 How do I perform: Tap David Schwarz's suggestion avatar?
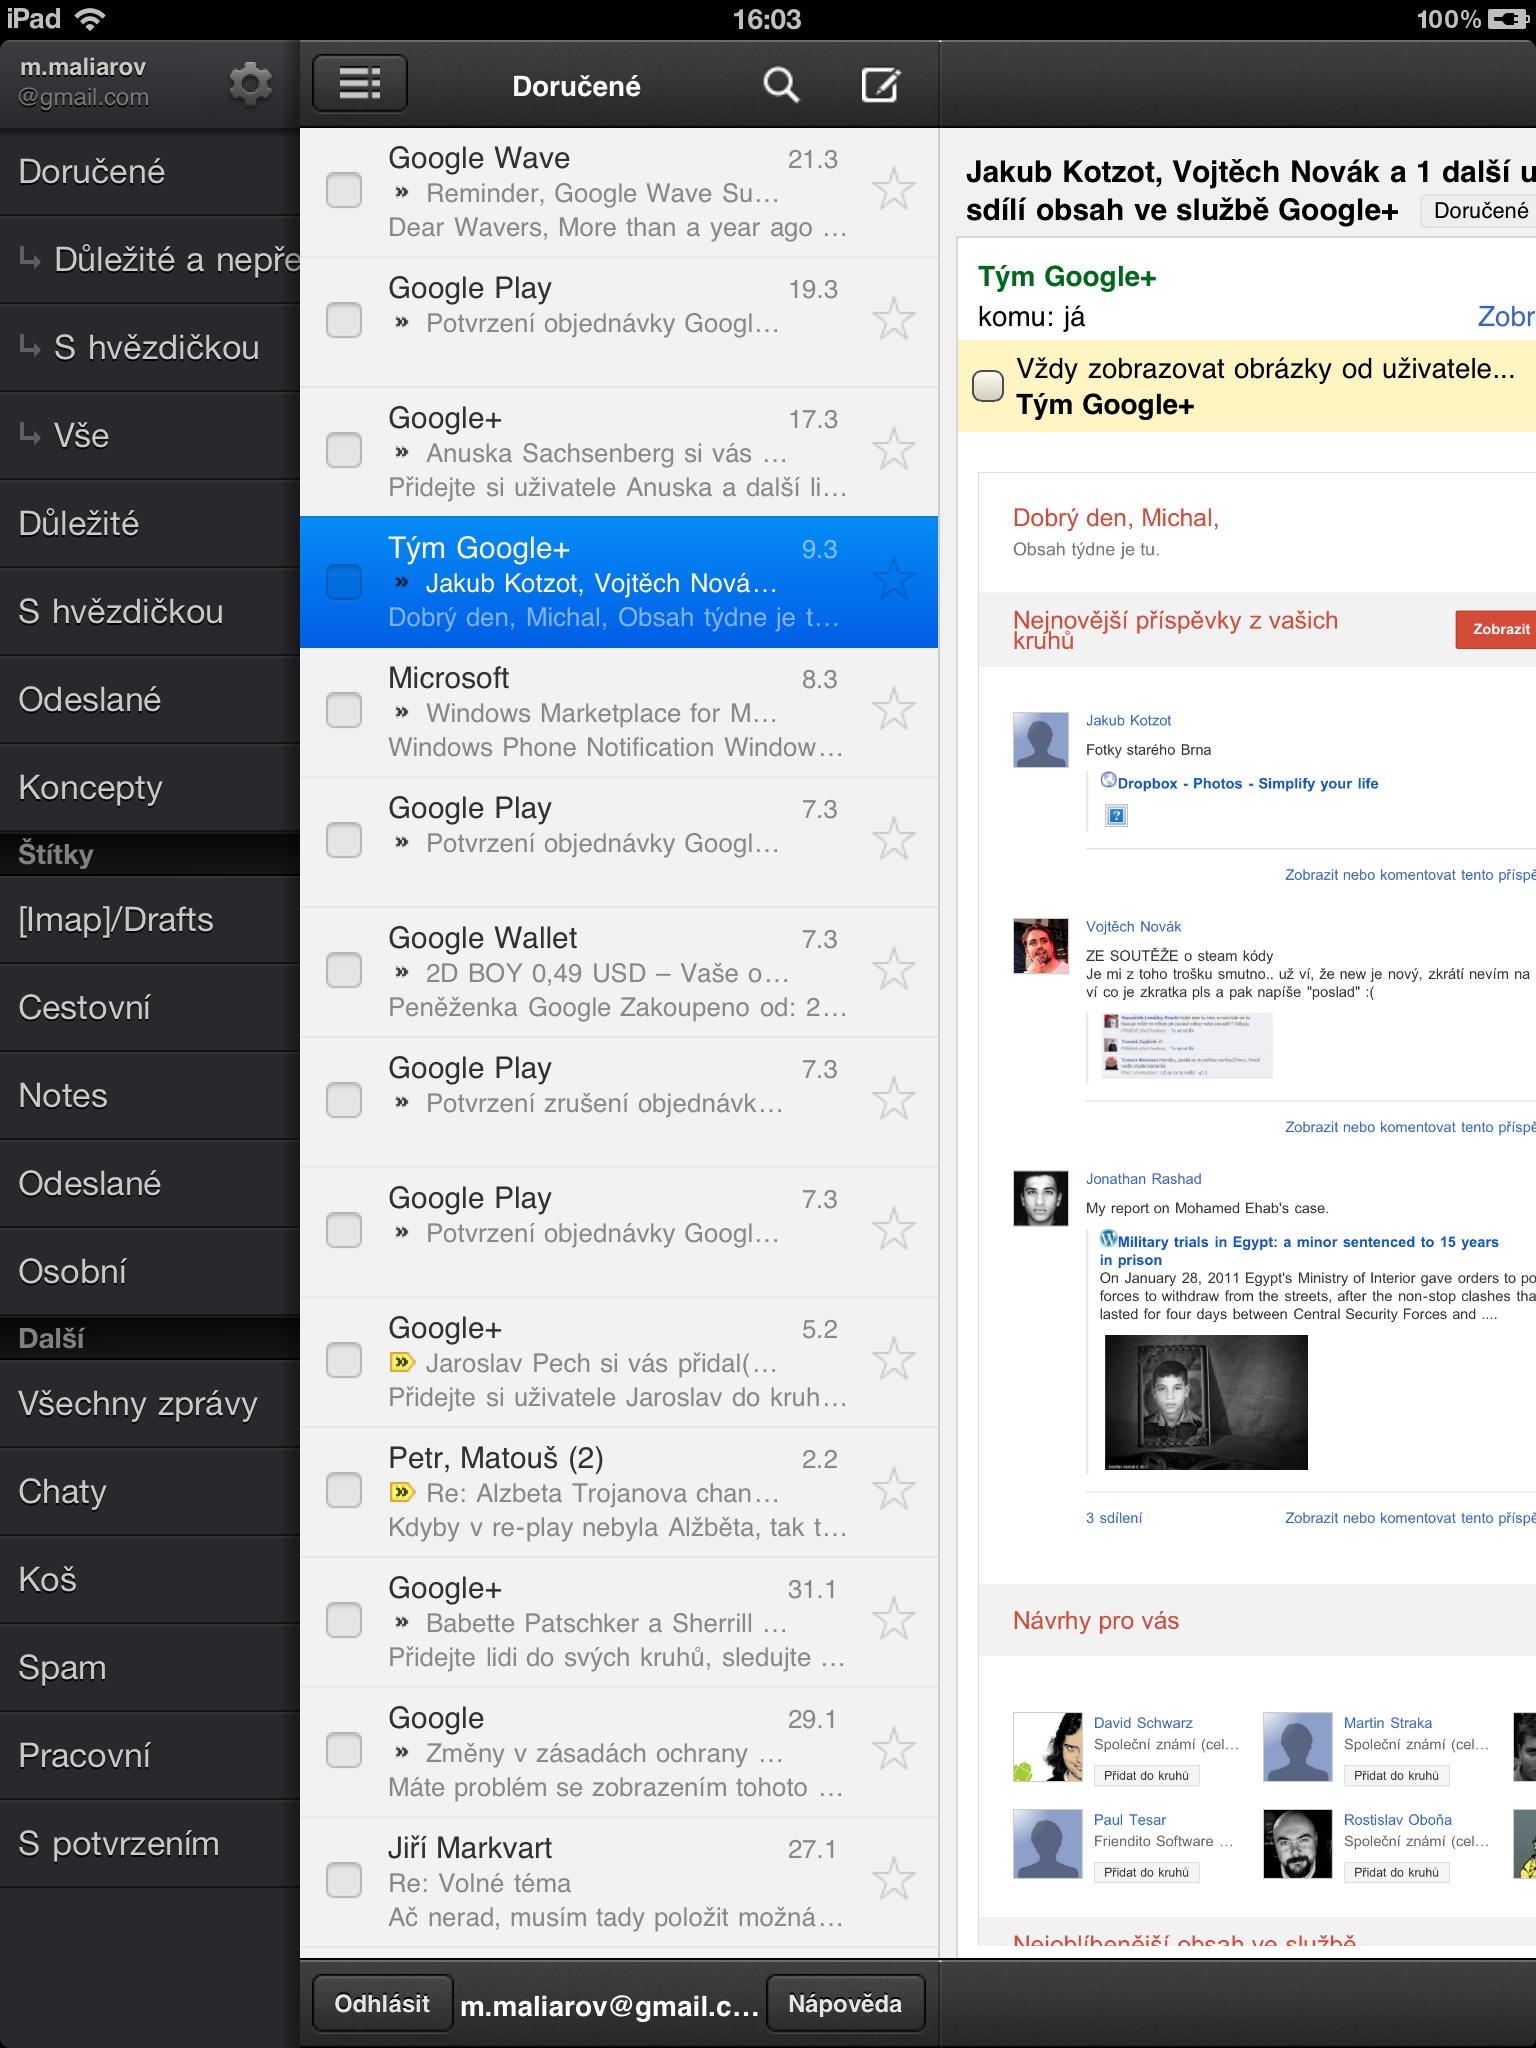1047,1747
